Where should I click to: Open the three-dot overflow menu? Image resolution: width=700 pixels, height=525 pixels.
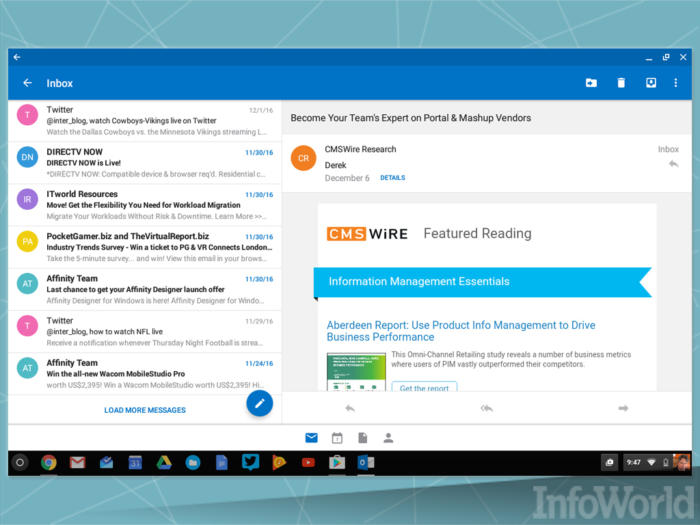click(x=675, y=83)
